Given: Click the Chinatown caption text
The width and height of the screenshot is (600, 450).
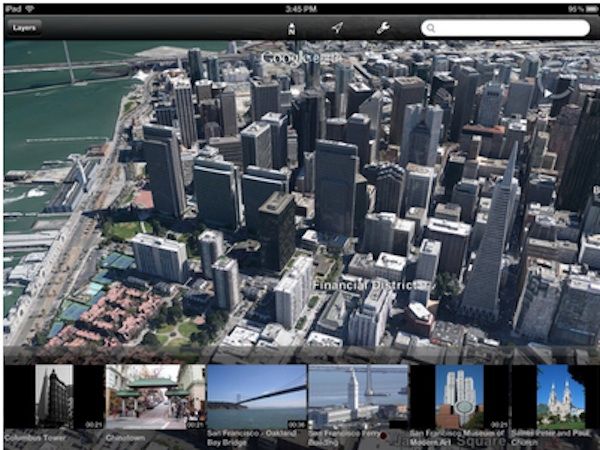Looking at the screenshot, I should coord(126,437).
